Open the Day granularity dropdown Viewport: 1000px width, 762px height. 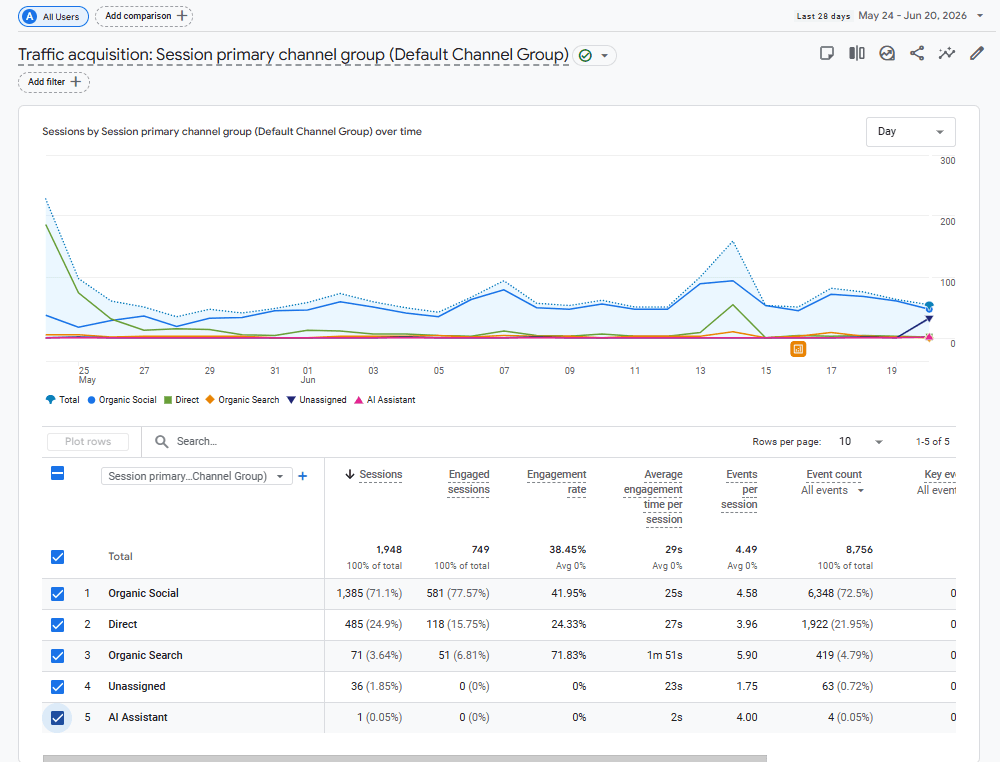[x=910, y=131]
